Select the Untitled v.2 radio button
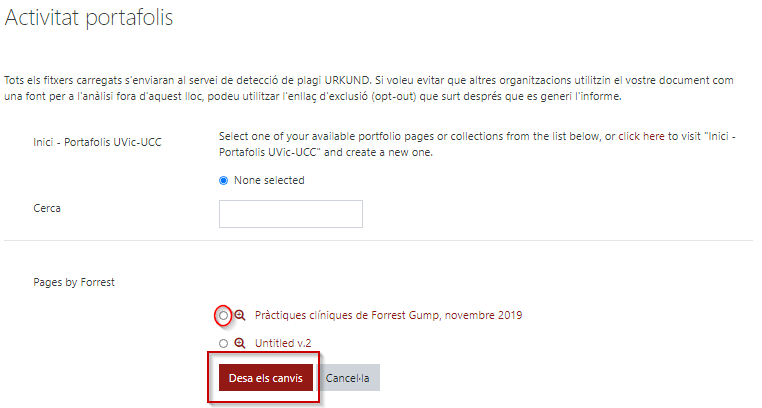 coord(223,343)
